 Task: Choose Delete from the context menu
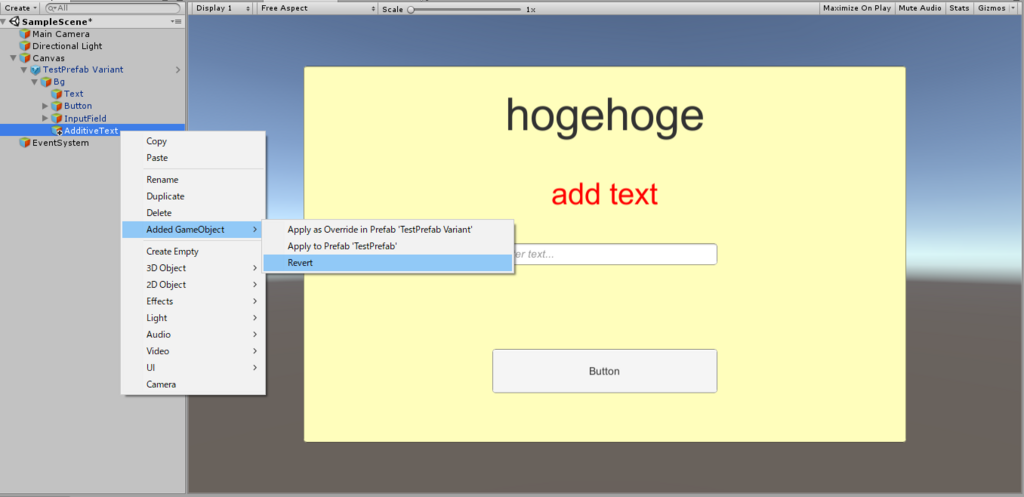[x=193, y=213]
